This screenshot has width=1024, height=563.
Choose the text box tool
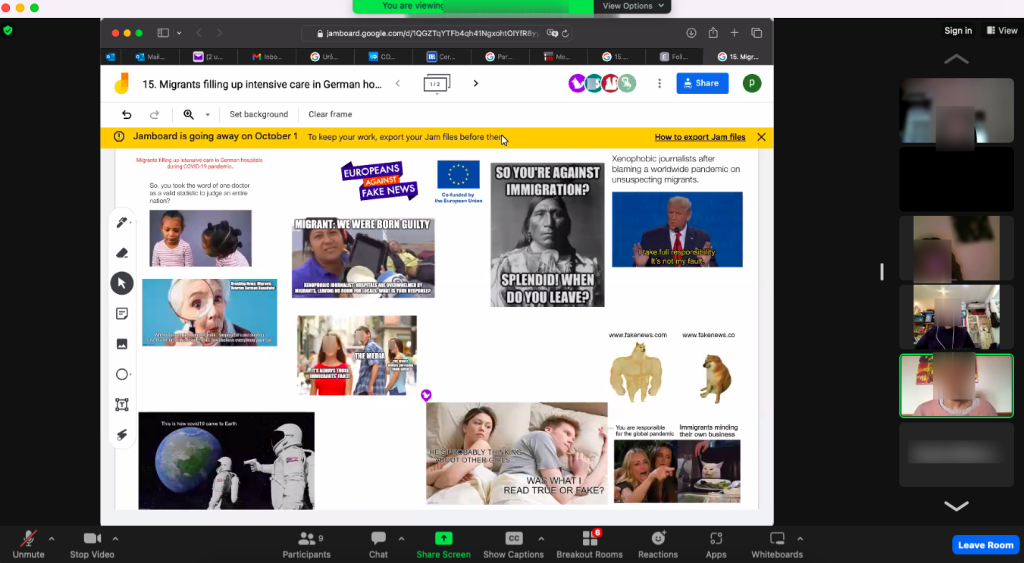point(122,405)
